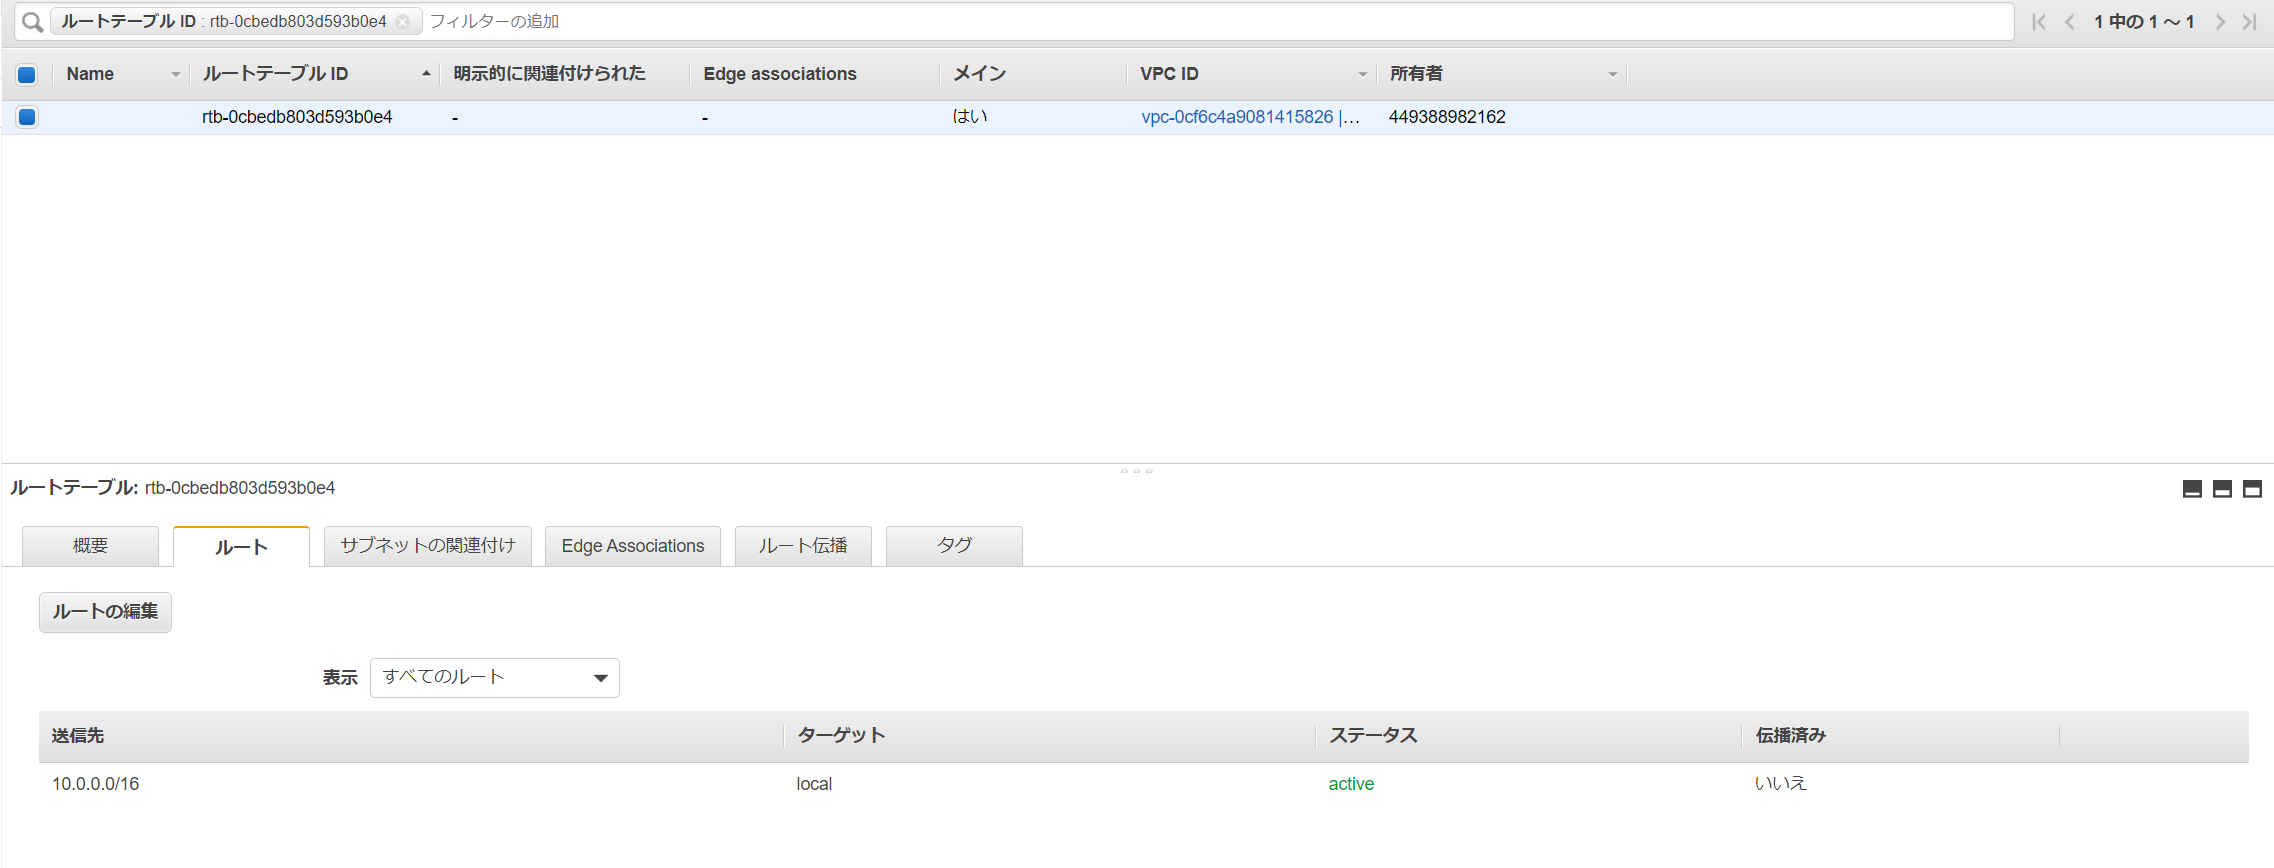Set details pane to half-height layout icon
The width and height of the screenshot is (2274, 868).
pyautogui.click(x=2222, y=489)
